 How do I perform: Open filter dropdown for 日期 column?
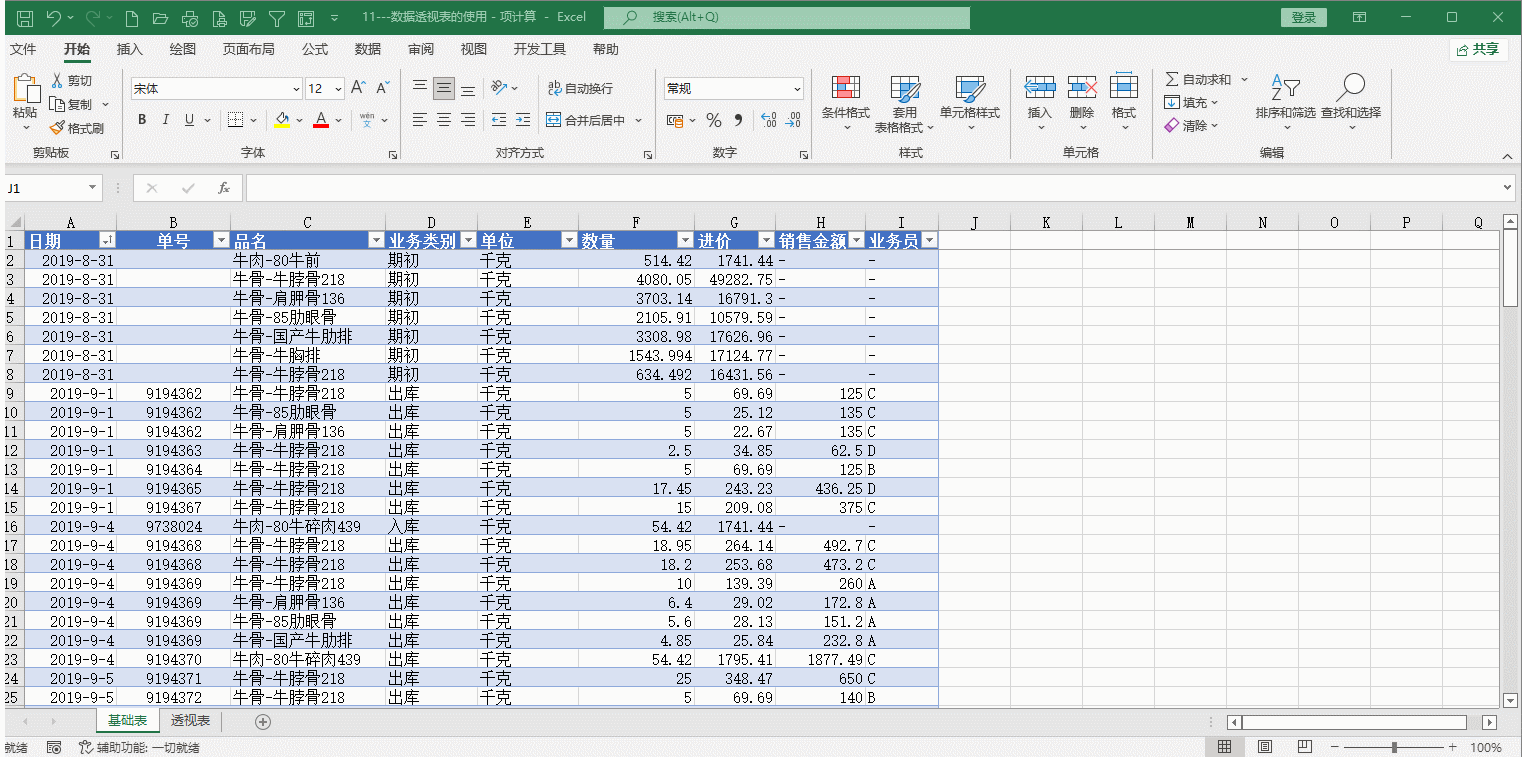pyautogui.click(x=107, y=241)
